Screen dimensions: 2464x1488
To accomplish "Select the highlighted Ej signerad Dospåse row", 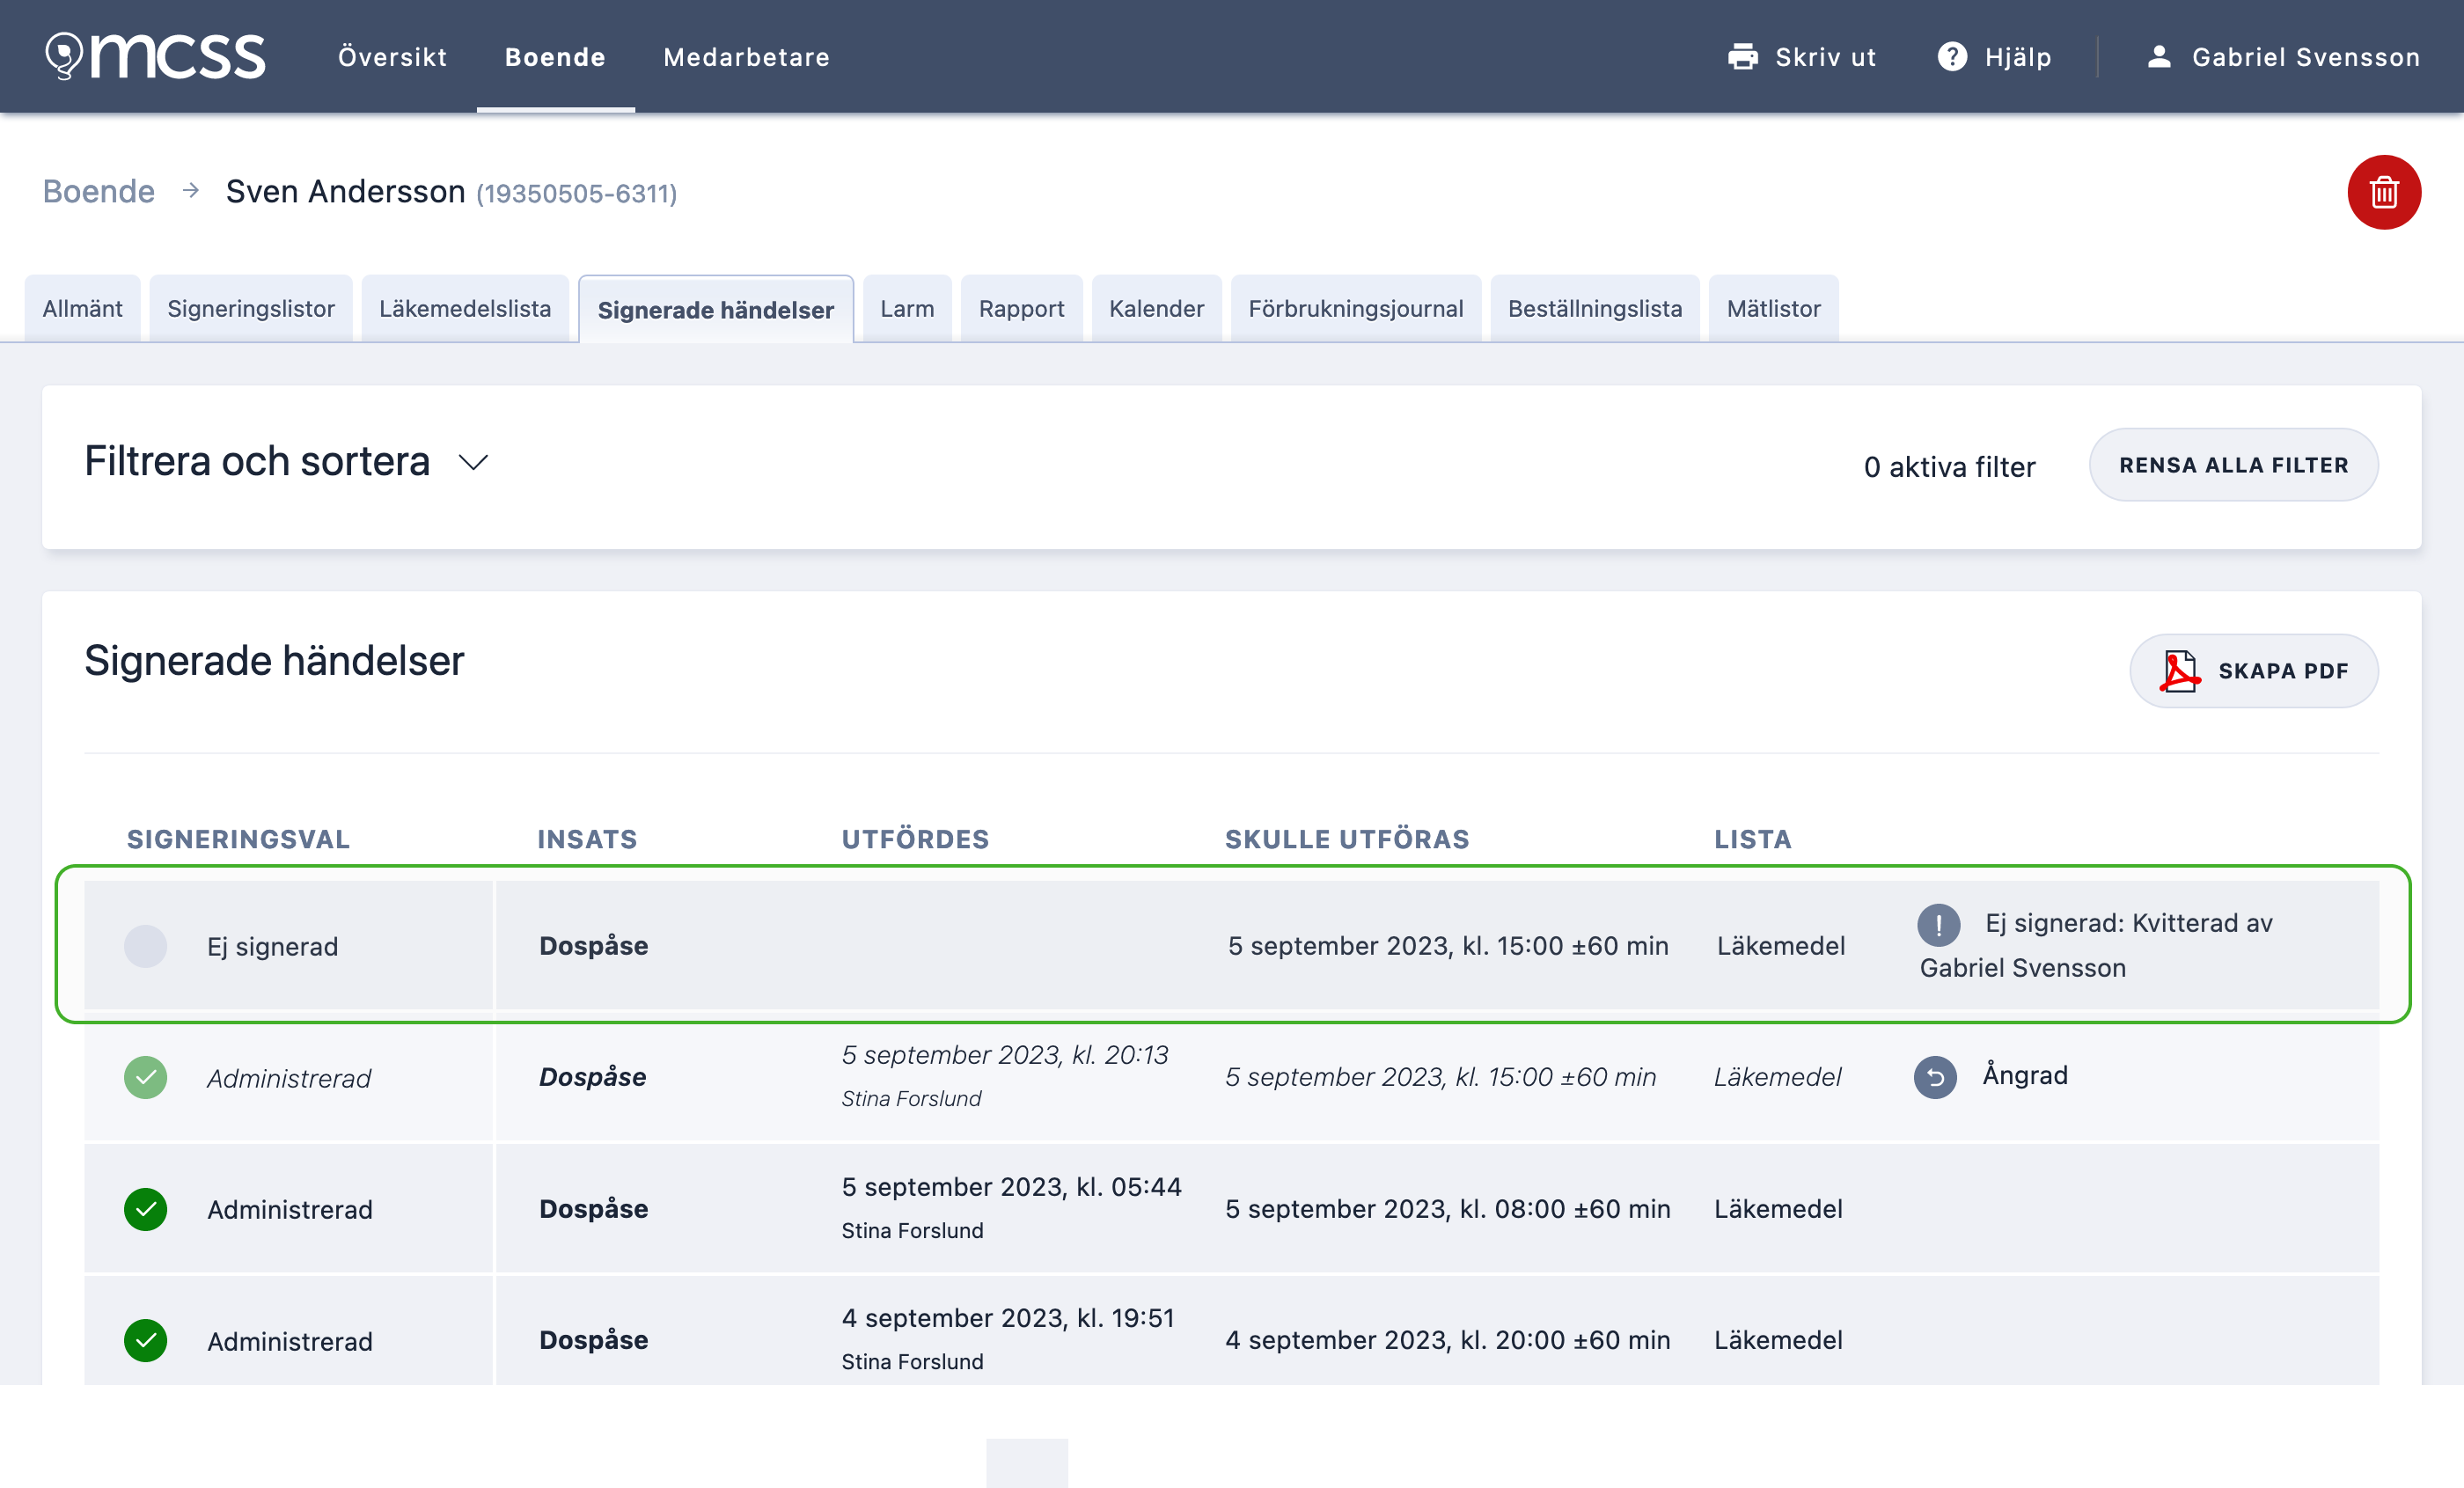I will coord(900,946).
